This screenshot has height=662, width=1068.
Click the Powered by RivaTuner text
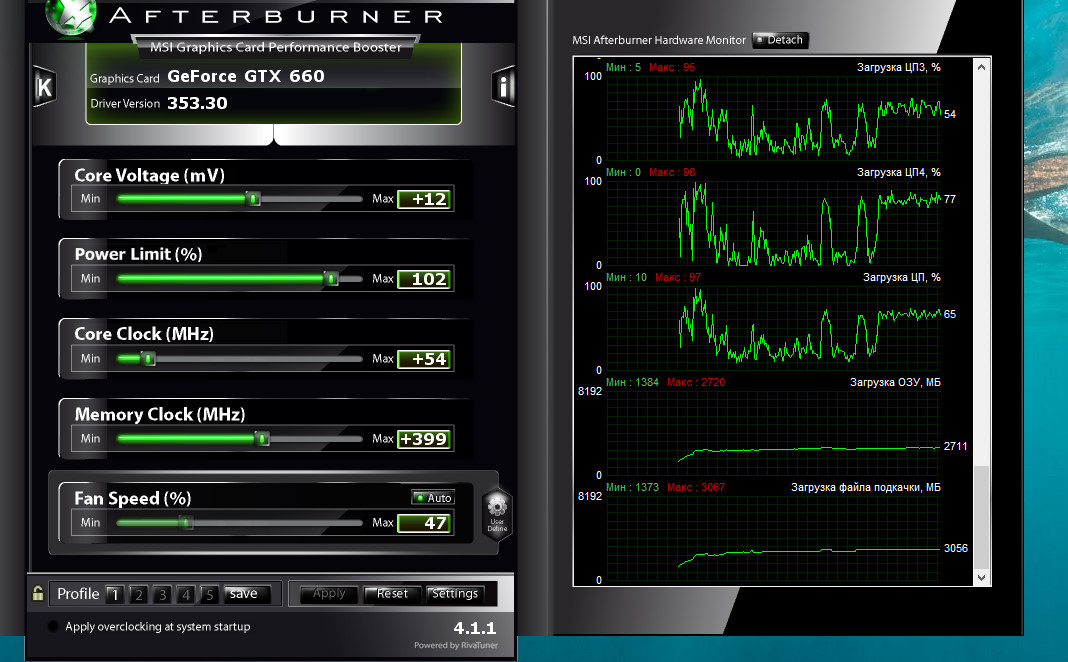[x=456, y=646]
